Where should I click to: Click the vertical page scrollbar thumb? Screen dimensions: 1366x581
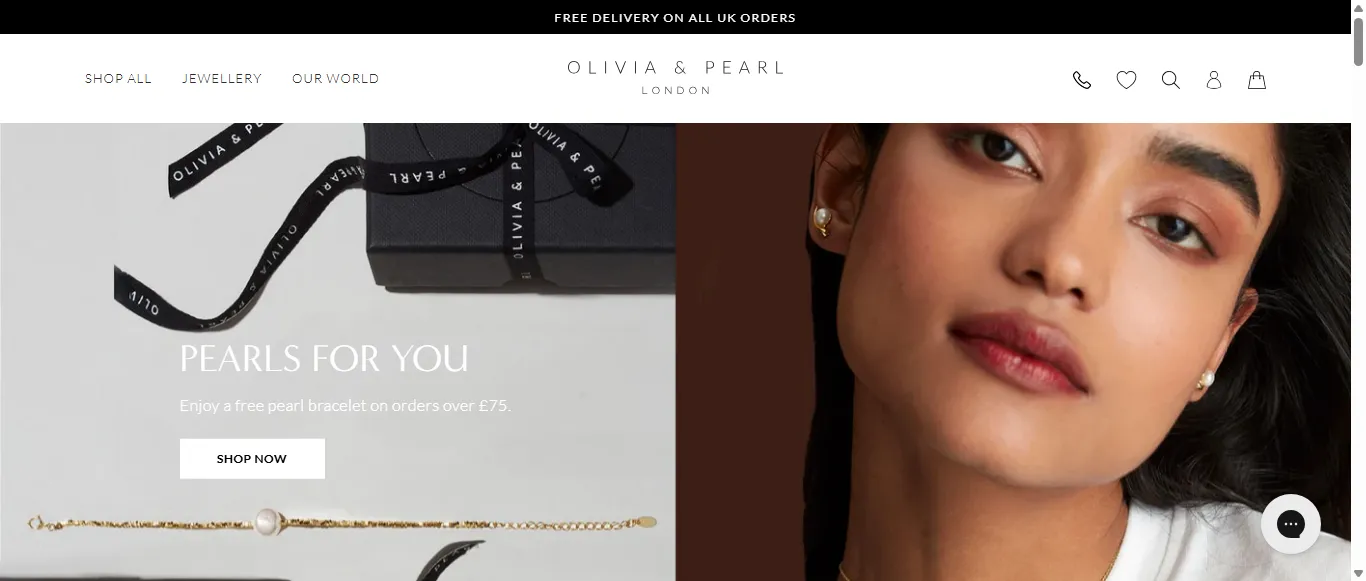(x=1358, y=40)
